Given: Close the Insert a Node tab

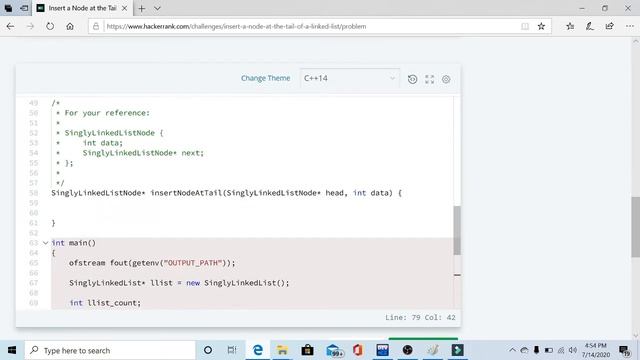Looking at the screenshot, I should pyautogui.click(x=125, y=8).
